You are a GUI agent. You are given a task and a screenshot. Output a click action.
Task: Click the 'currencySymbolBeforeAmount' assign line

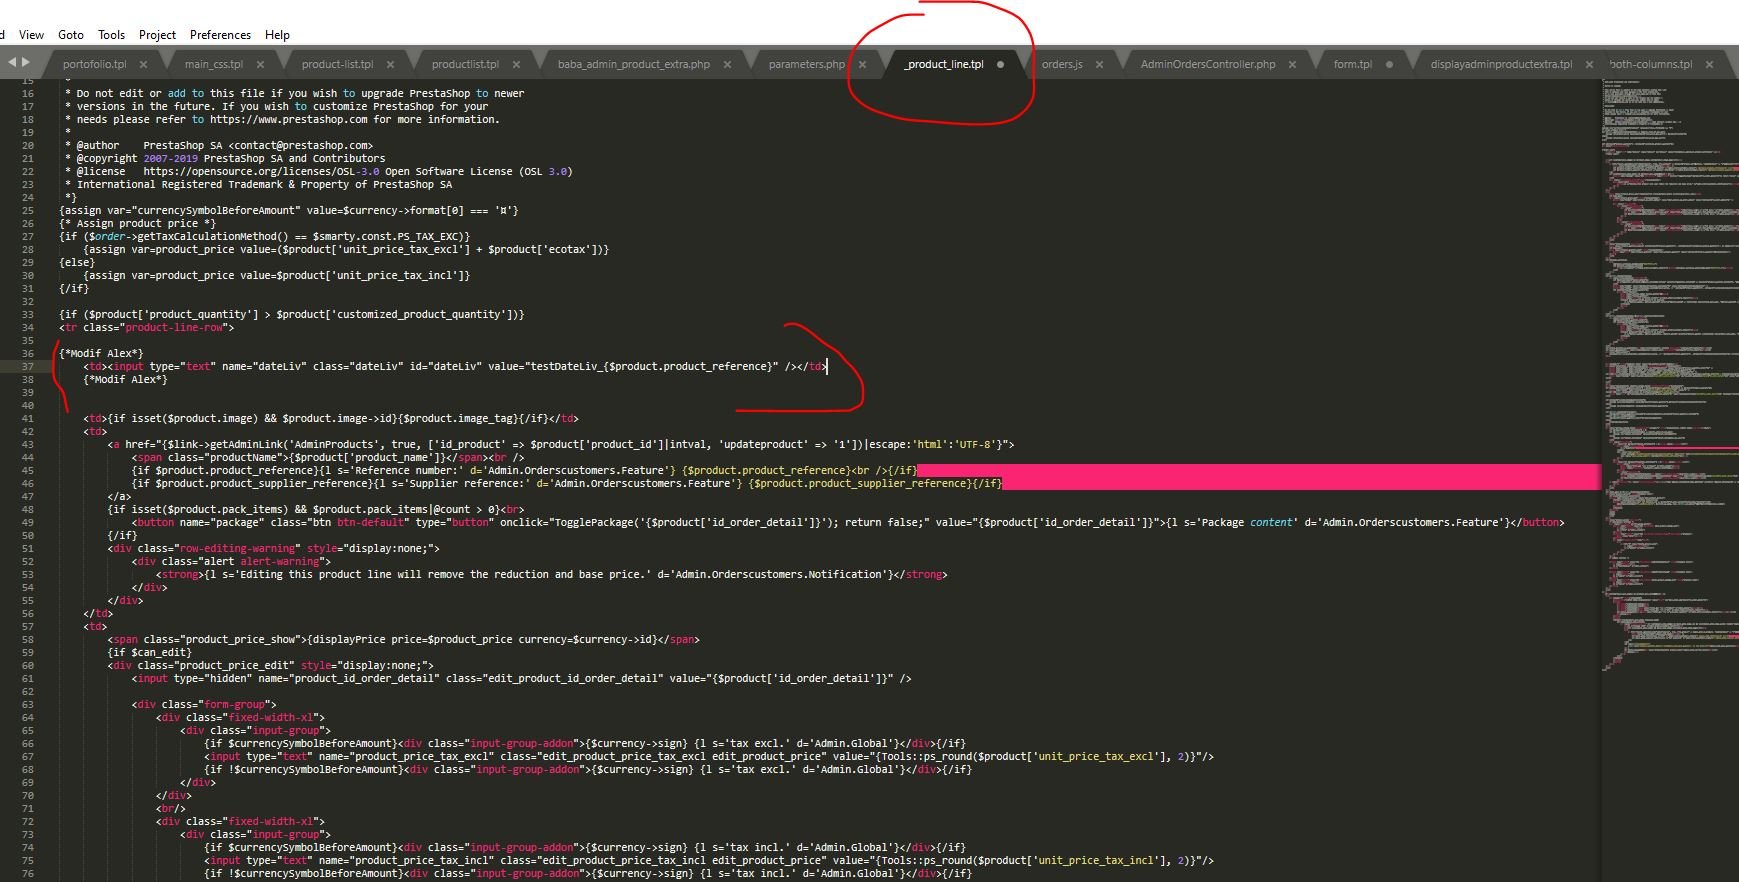(x=289, y=210)
